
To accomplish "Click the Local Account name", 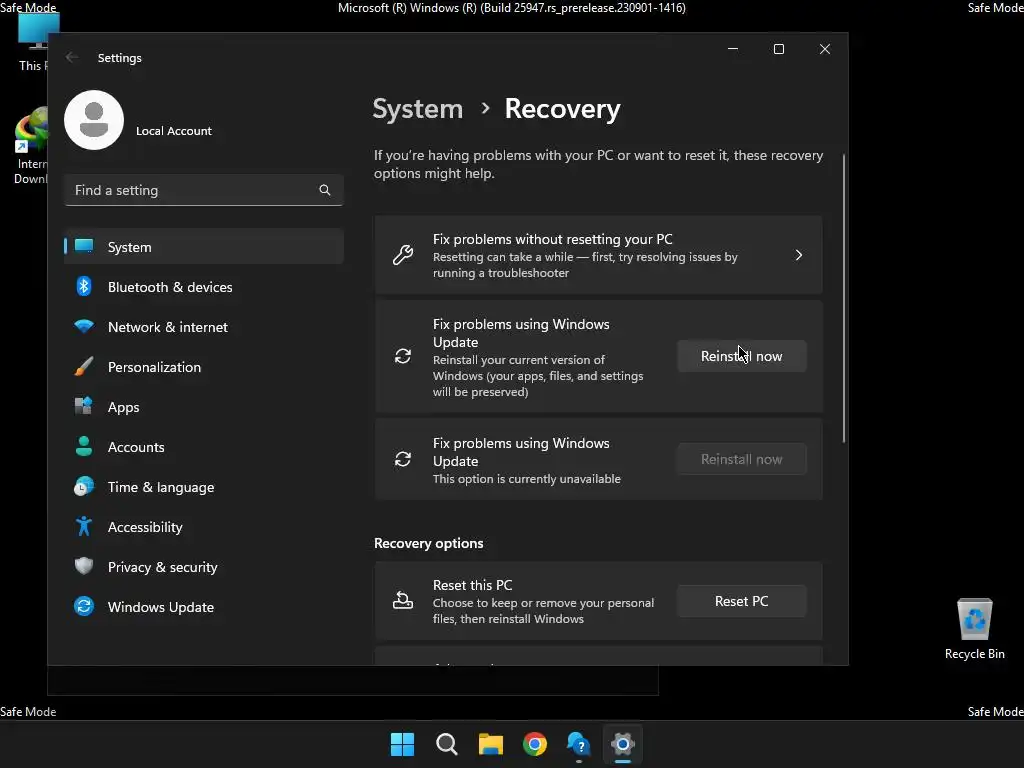I will pos(174,131).
